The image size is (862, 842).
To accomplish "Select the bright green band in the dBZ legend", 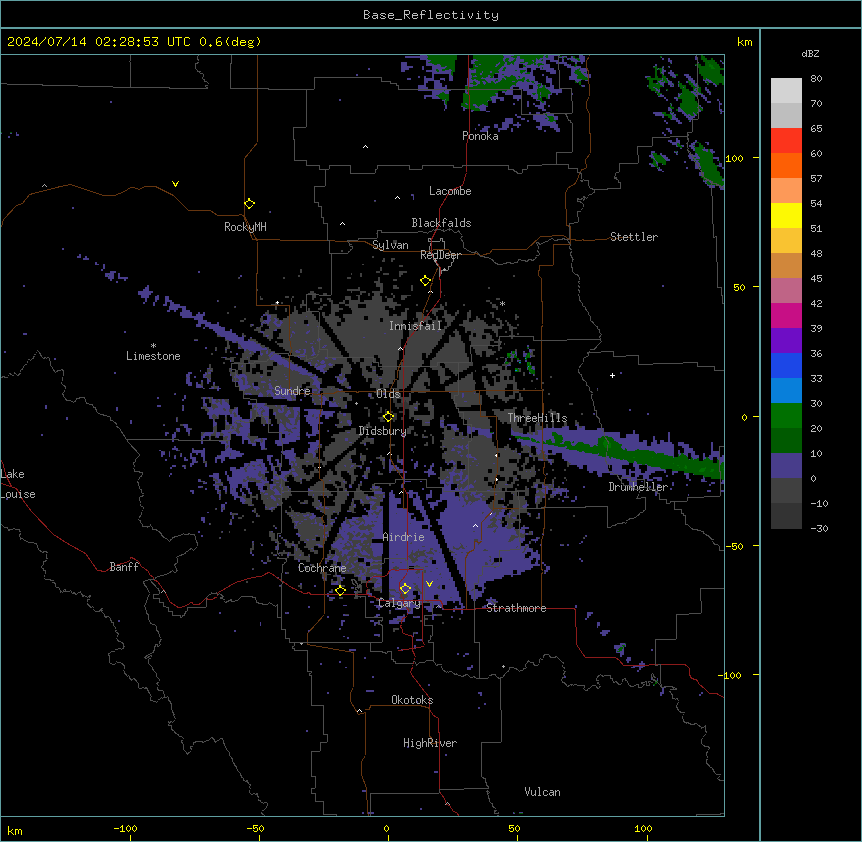I will click(786, 416).
